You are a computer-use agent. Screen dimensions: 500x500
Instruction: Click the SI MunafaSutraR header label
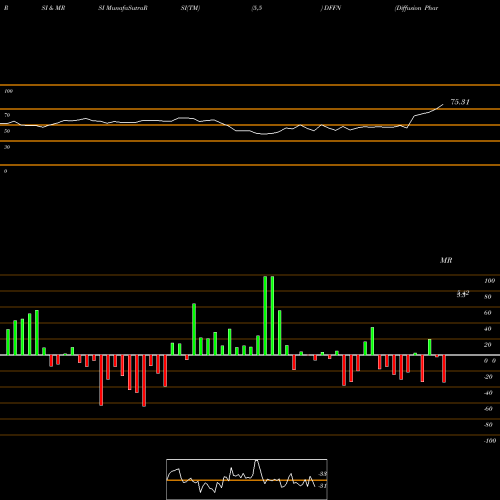coord(123,8)
